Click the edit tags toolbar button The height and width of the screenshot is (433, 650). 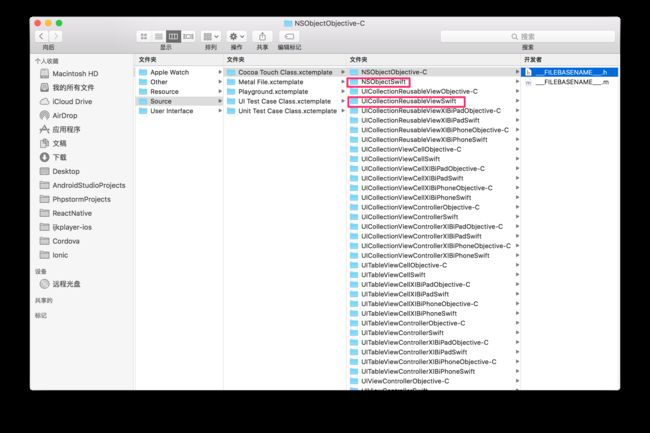pos(289,36)
